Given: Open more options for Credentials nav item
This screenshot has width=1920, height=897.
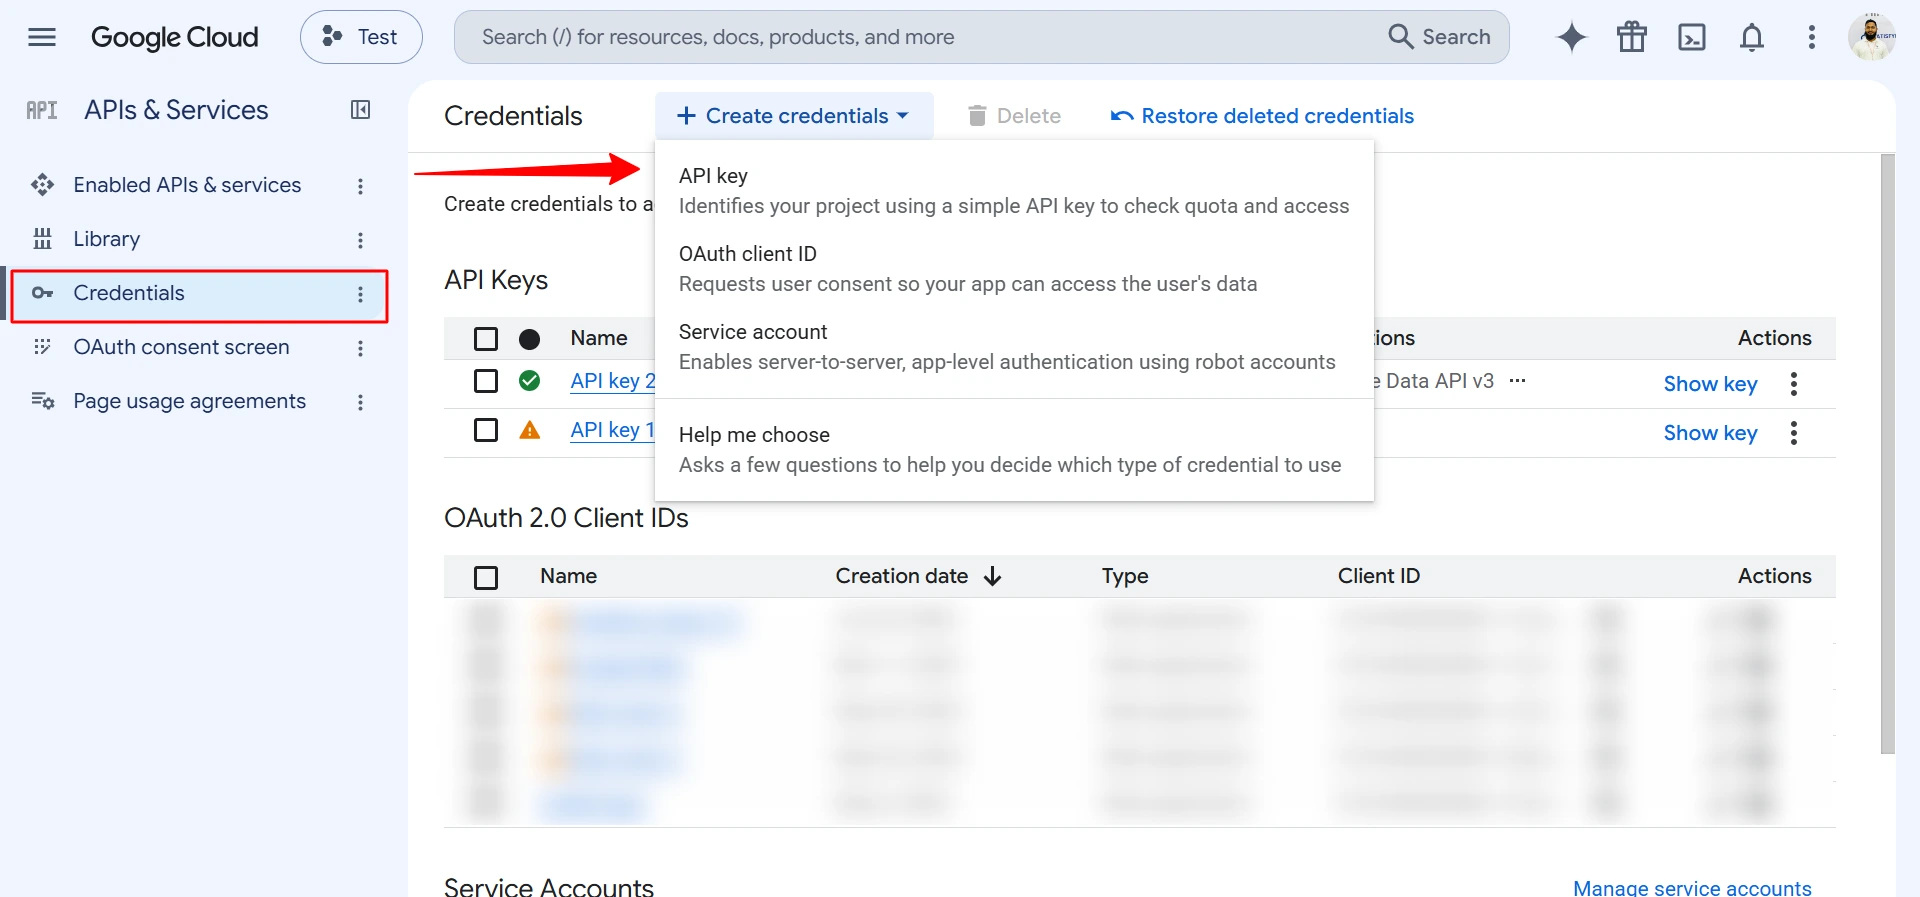Looking at the screenshot, I should pos(361,294).
